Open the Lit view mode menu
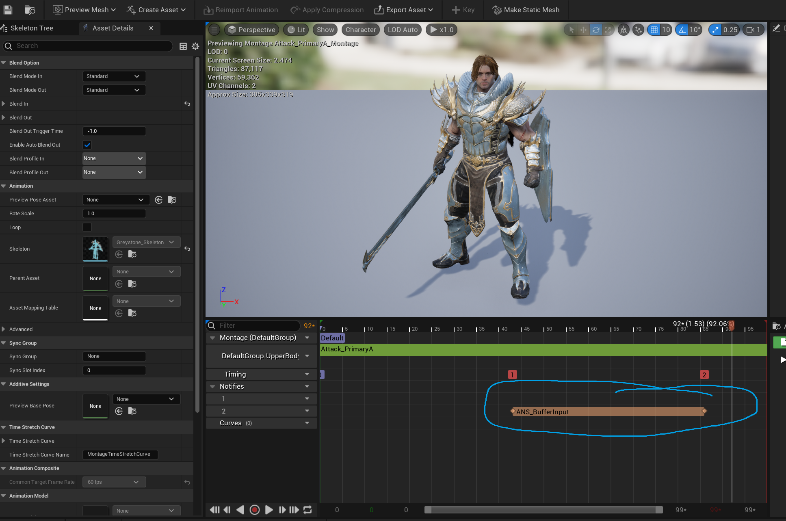 point(296,30)
